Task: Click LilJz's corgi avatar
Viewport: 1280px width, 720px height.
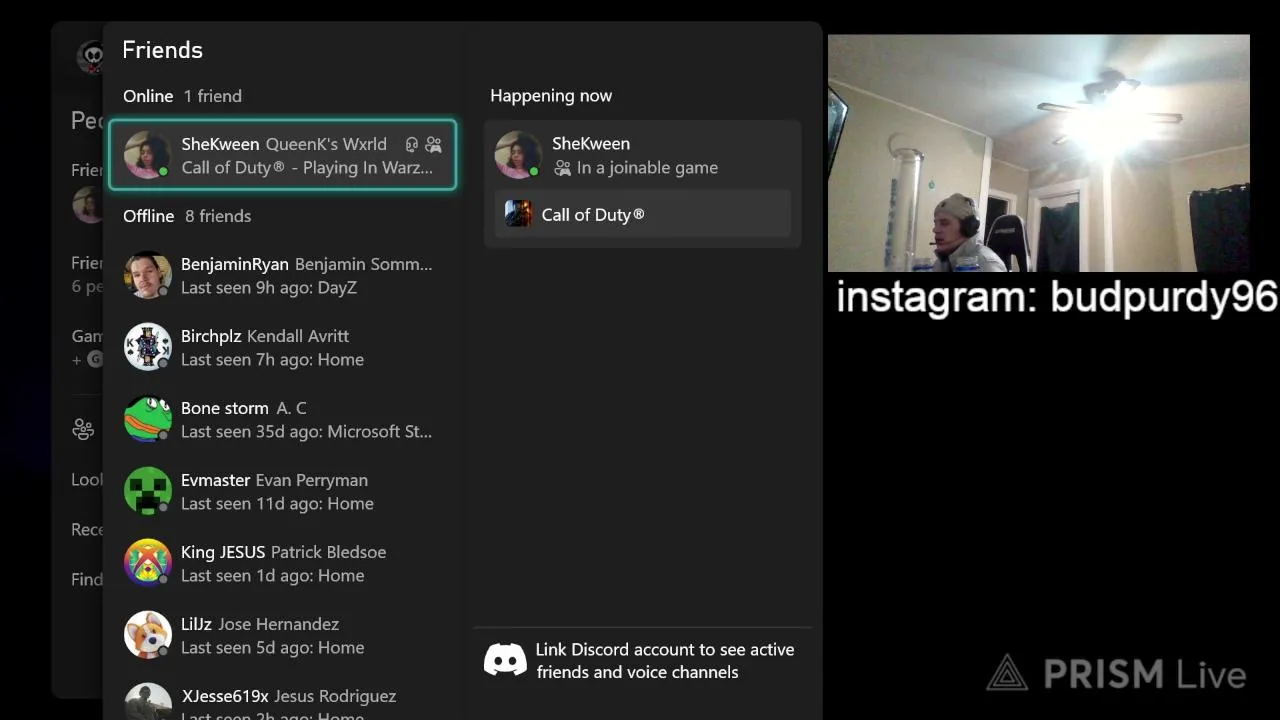Action: pos(148,635)
